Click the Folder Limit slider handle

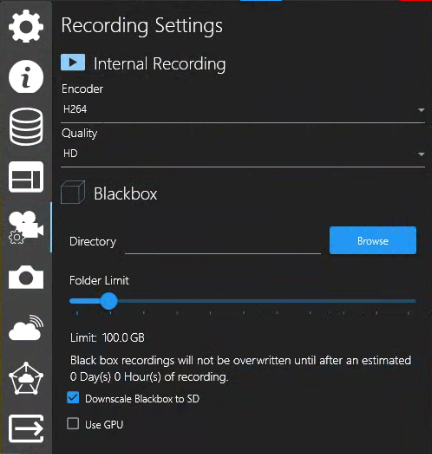(109, 301)
